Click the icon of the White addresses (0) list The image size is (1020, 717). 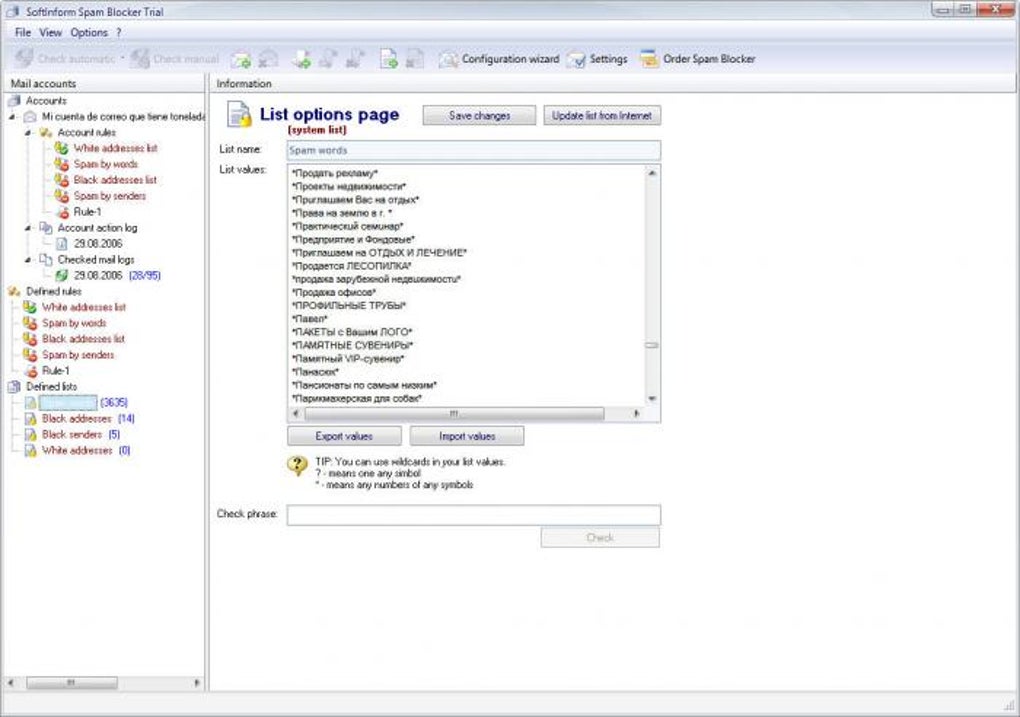(x=31, y=450)
